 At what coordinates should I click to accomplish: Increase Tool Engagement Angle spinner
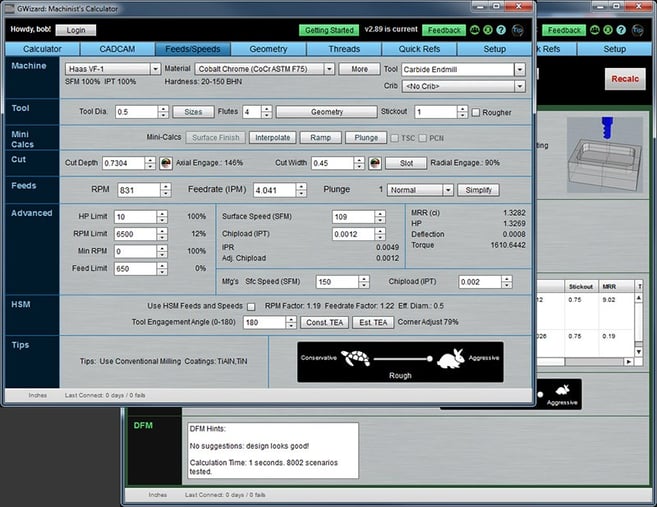(291, 319)
